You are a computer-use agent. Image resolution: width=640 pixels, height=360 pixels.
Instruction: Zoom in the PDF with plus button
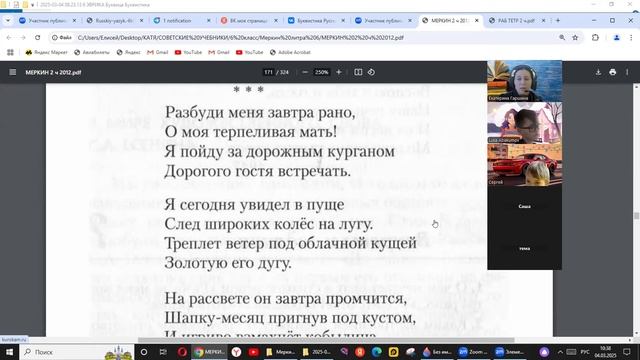click(338, 72)
